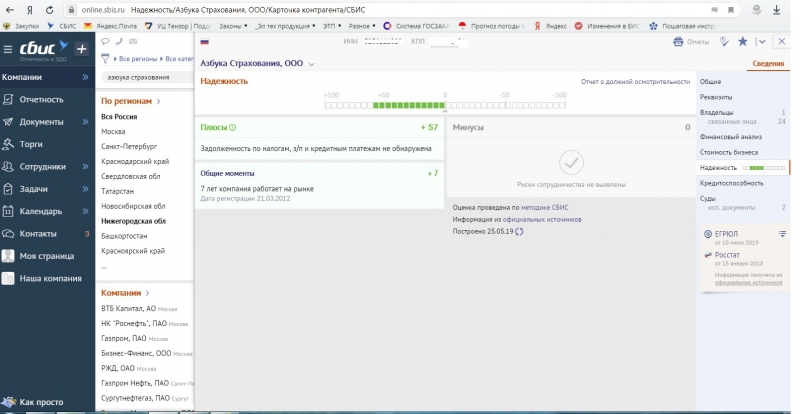The width and height of the screenshot is (800, 414).
Task: Open Отчет о должной осмотрительности
Action: coord(635,82)
